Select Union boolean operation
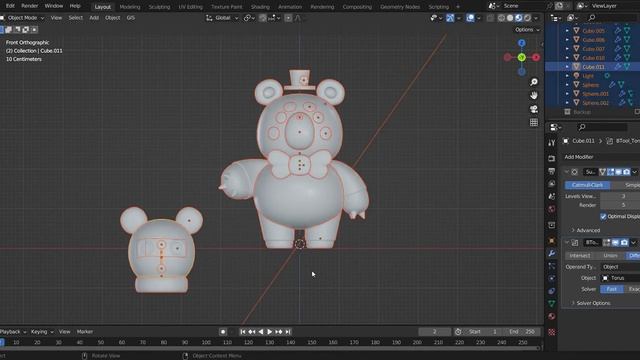This screenshot has height=360, width=640. point(610,256)
